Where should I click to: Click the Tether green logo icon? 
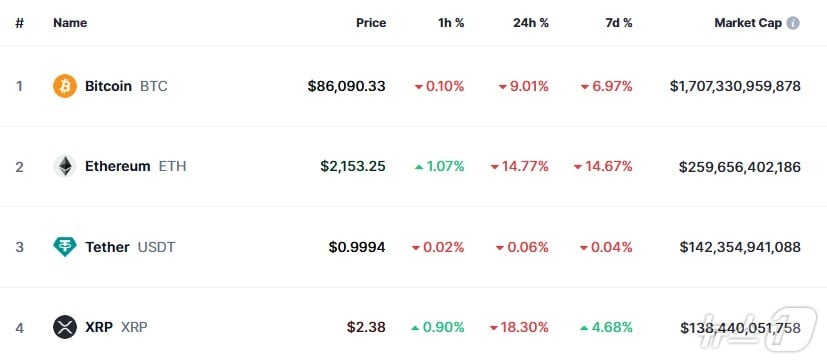click(x=65, y=247)
